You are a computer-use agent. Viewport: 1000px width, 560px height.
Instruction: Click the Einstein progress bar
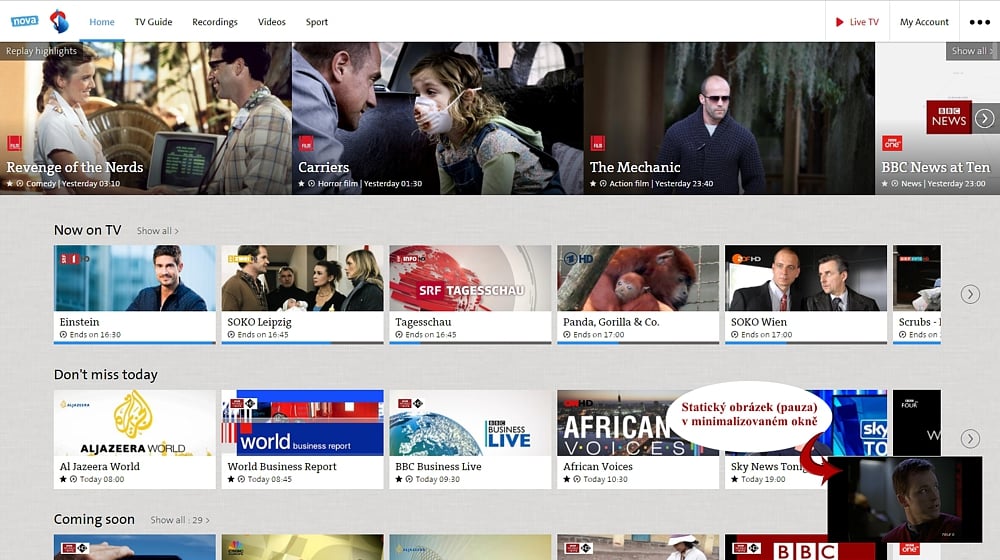click(135, 343)
